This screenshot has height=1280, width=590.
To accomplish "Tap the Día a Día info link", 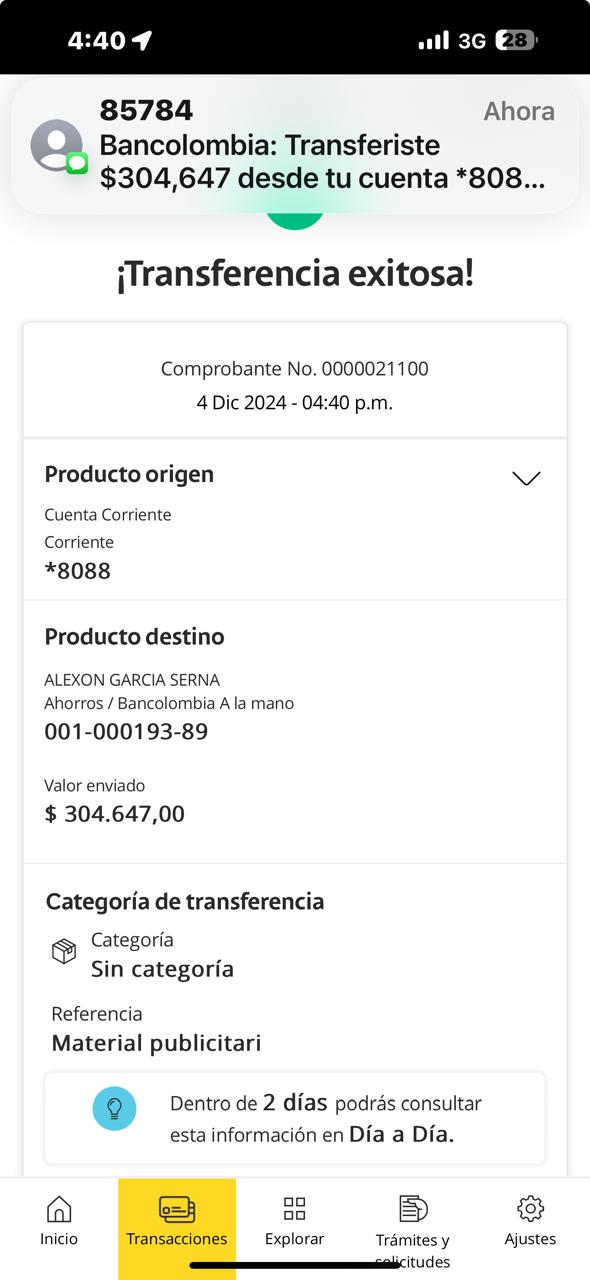I will point(401,1135).
